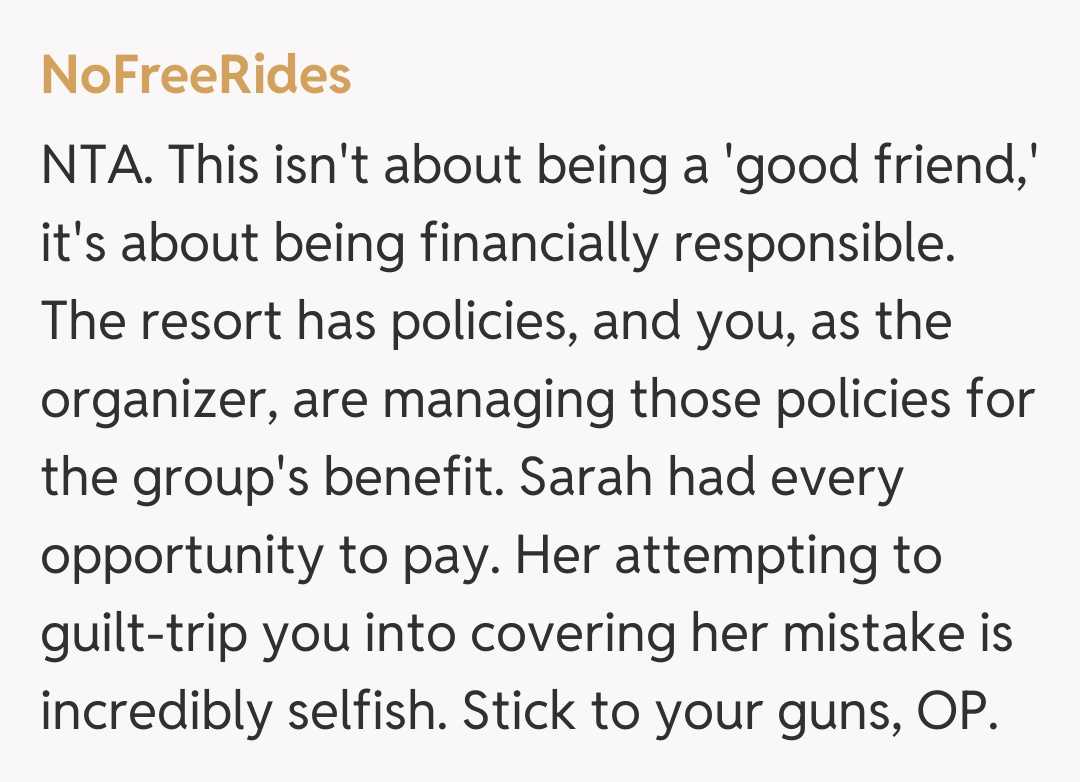Viewport: 1080px width, 782px height.
Task: Click the phrase 'Stick to your guns'
Action: point(669,713)
